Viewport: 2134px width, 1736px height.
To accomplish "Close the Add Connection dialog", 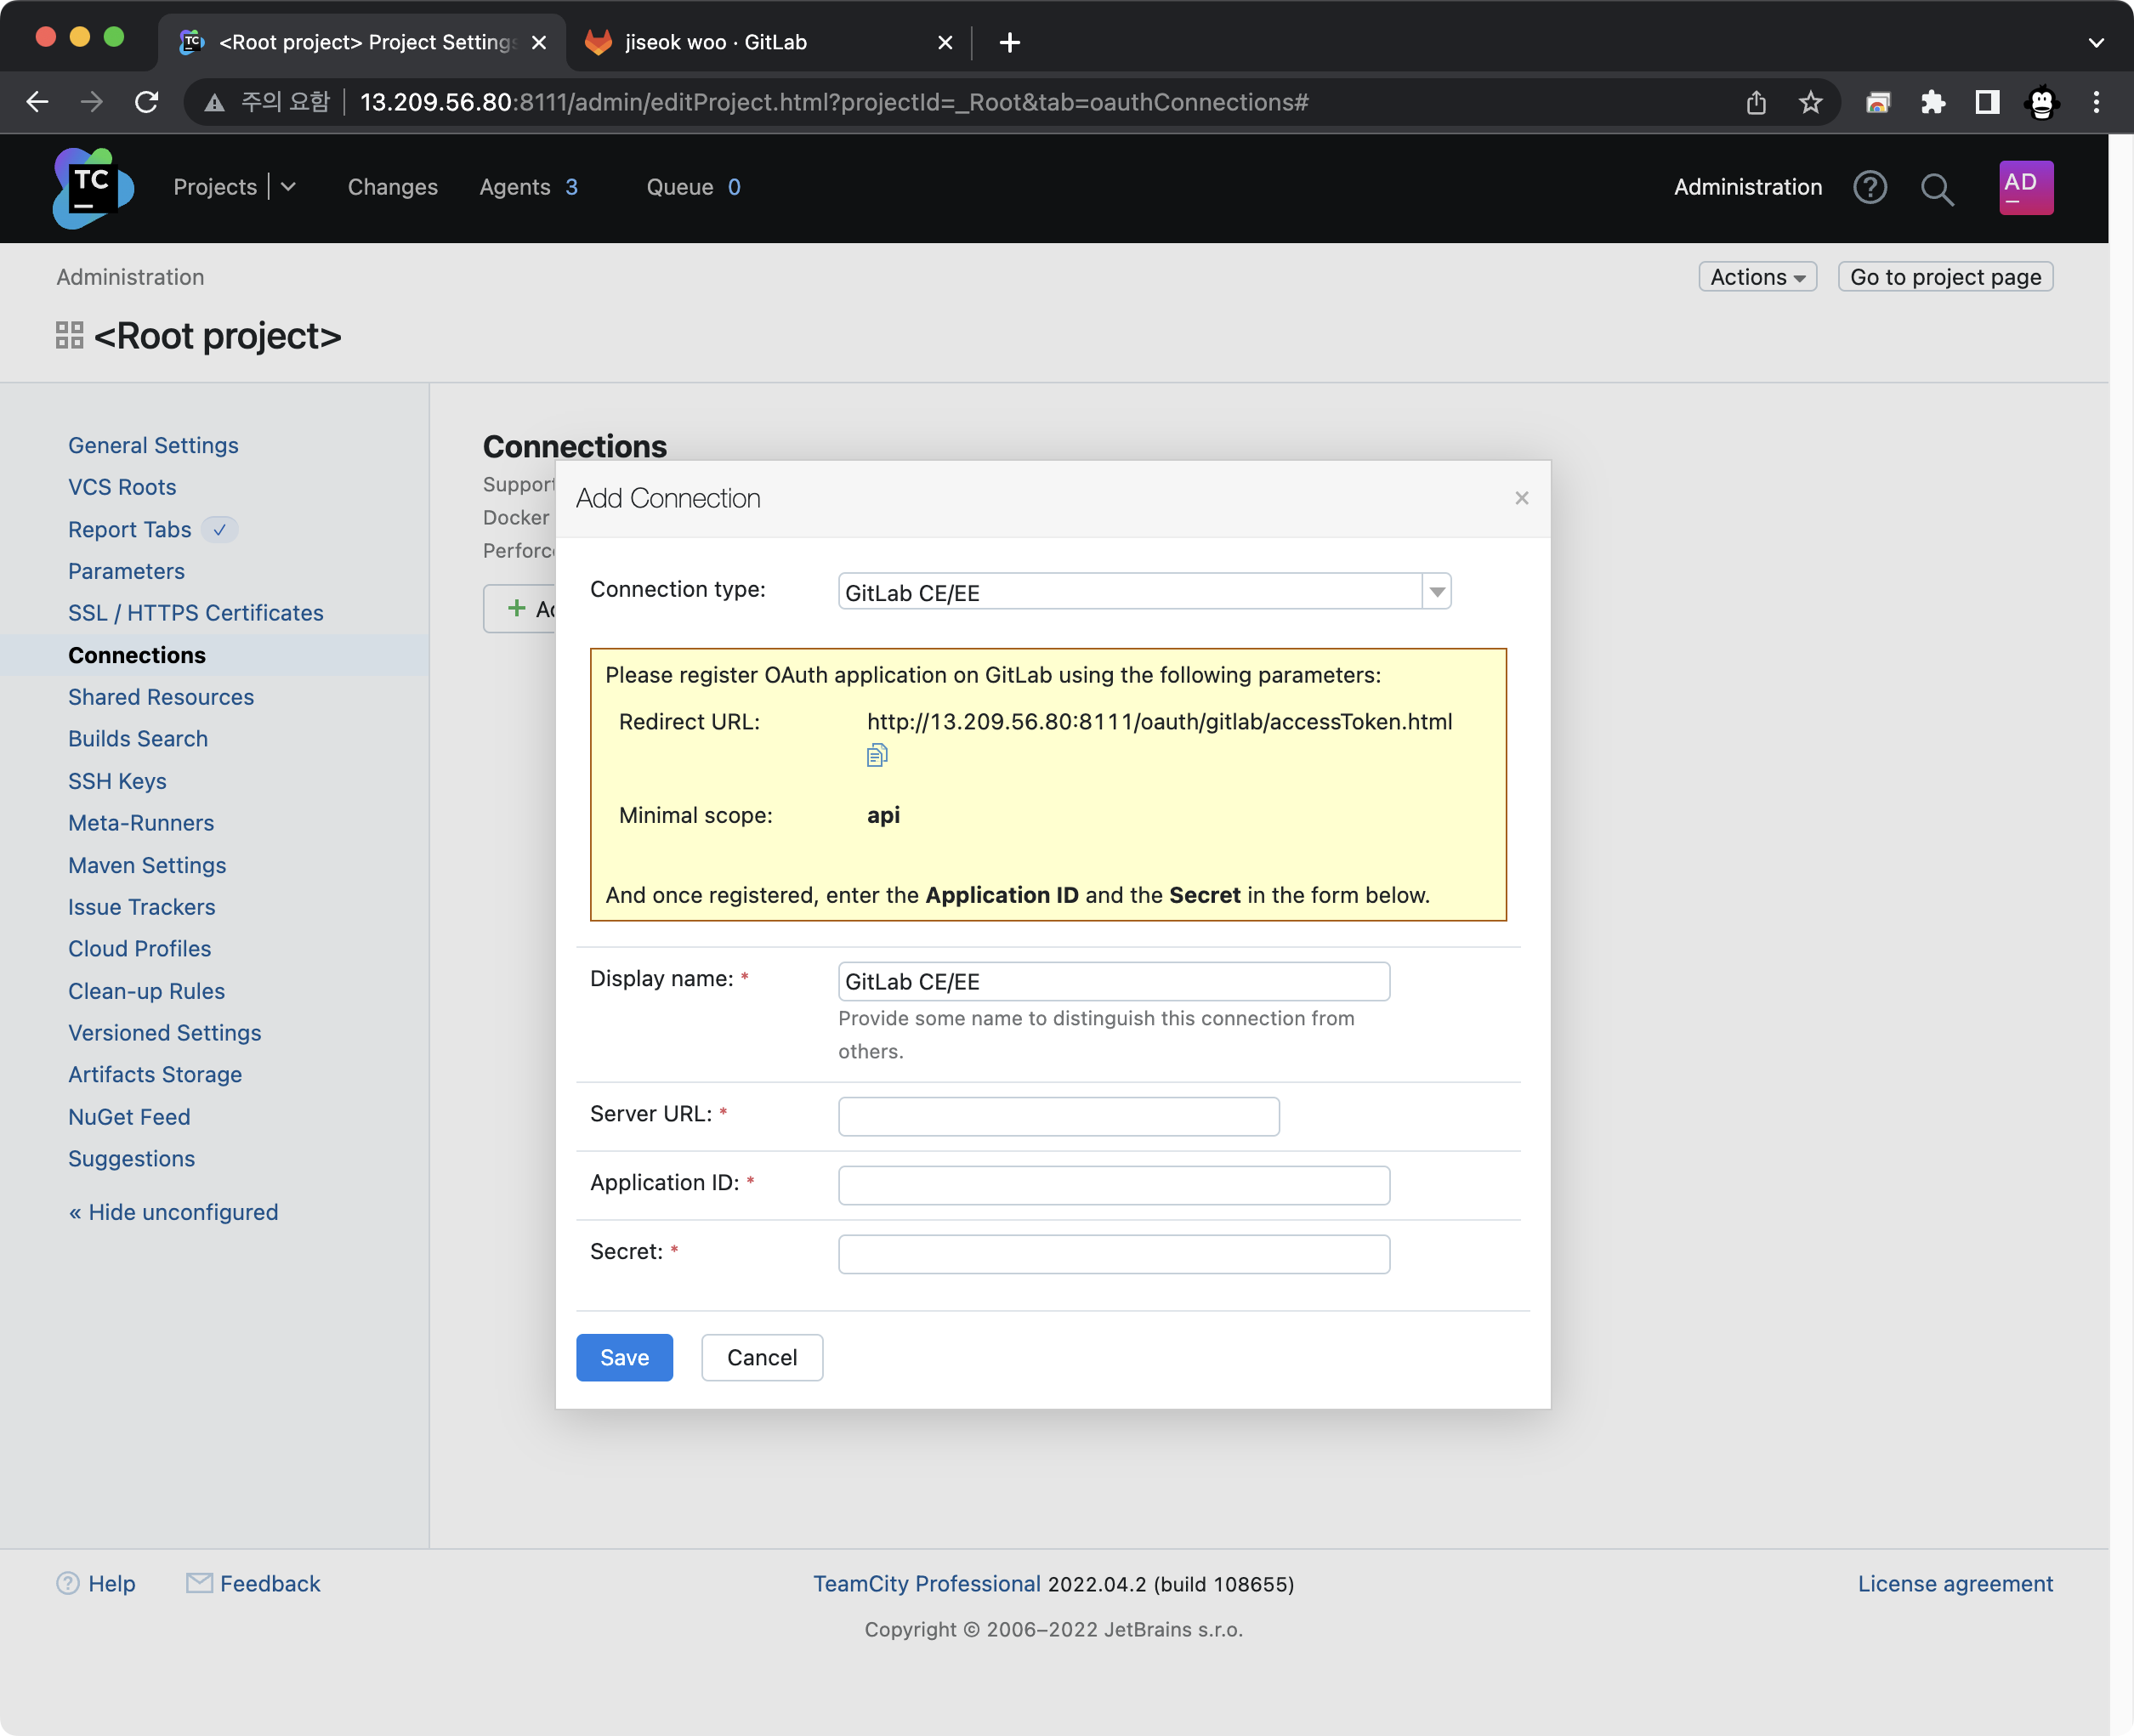I will 1521,498.
